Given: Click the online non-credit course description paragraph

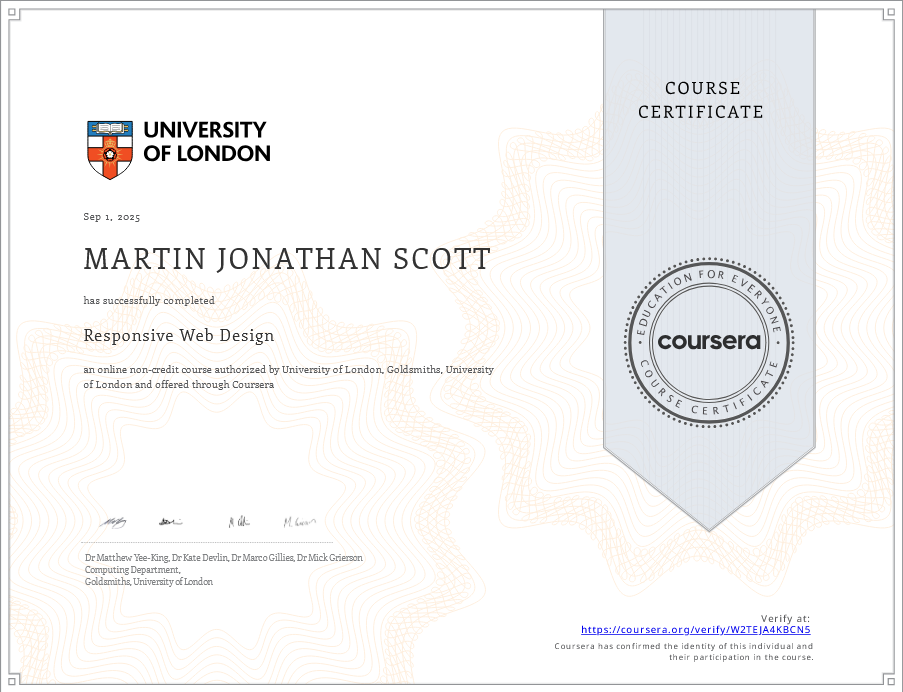Looking at the screenshot, I should coord(288,377).
